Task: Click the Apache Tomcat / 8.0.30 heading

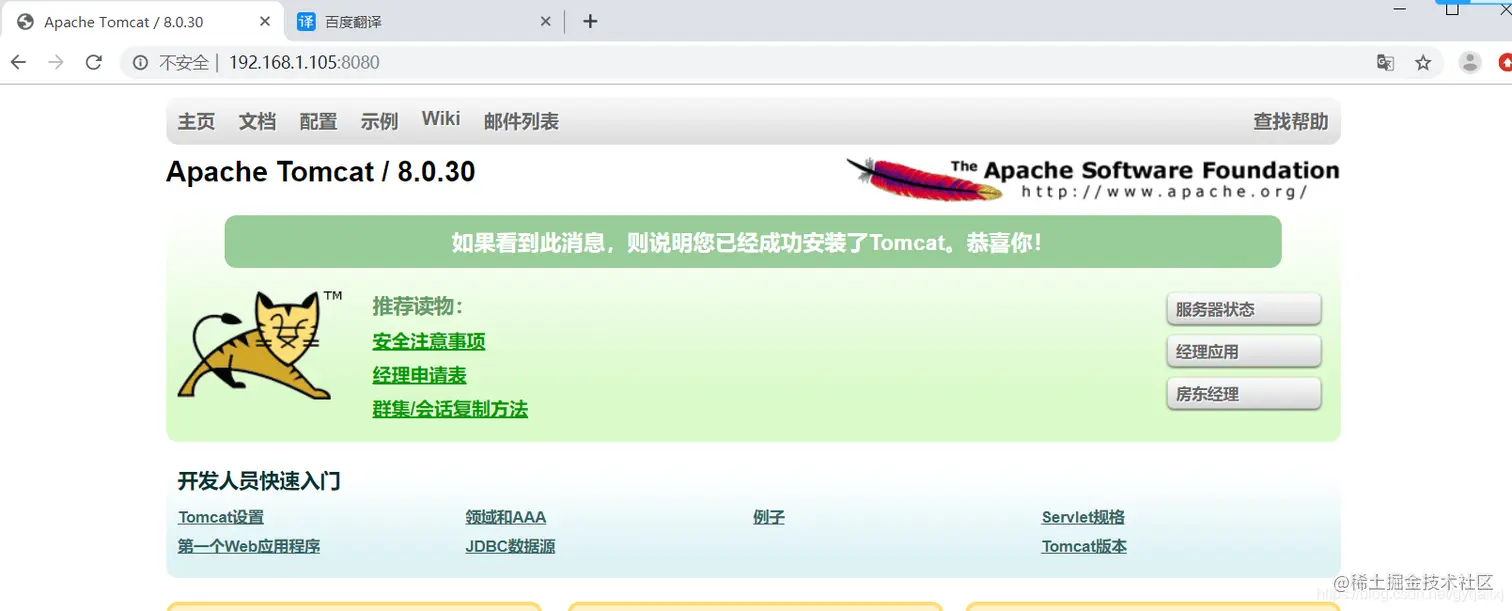Action: [321, 172]
